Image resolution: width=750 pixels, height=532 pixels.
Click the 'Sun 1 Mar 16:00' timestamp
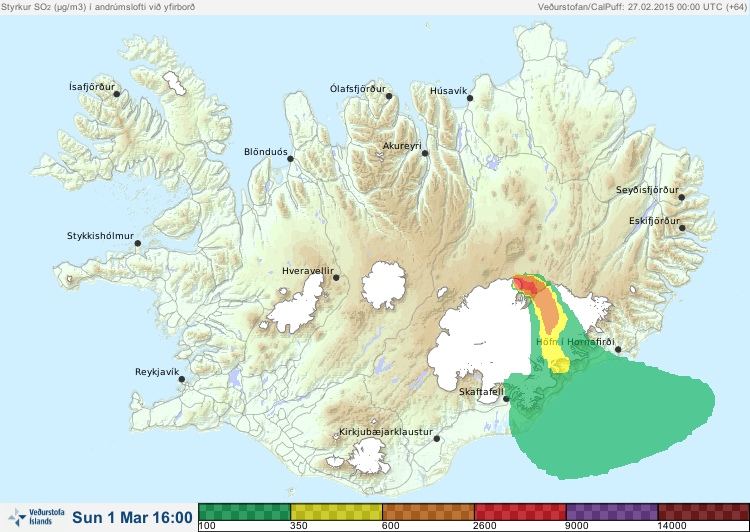(x=132, y=517)
